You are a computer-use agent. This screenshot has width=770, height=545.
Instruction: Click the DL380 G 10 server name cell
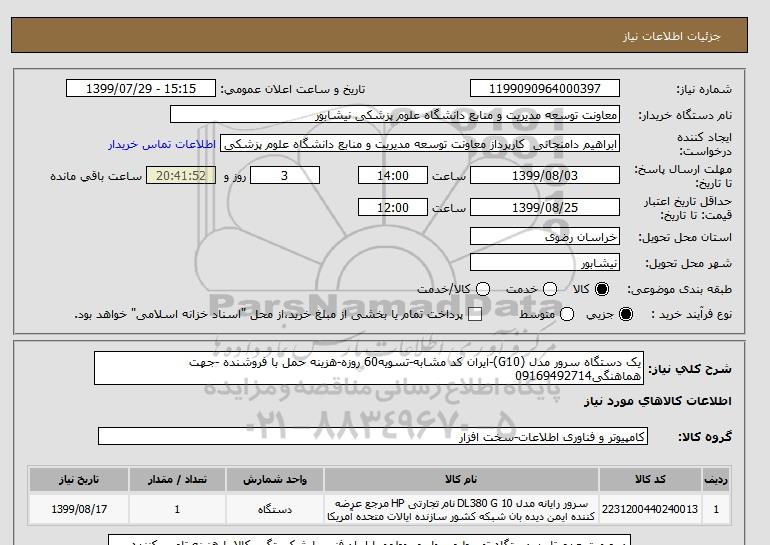click(x=461, y=510)
